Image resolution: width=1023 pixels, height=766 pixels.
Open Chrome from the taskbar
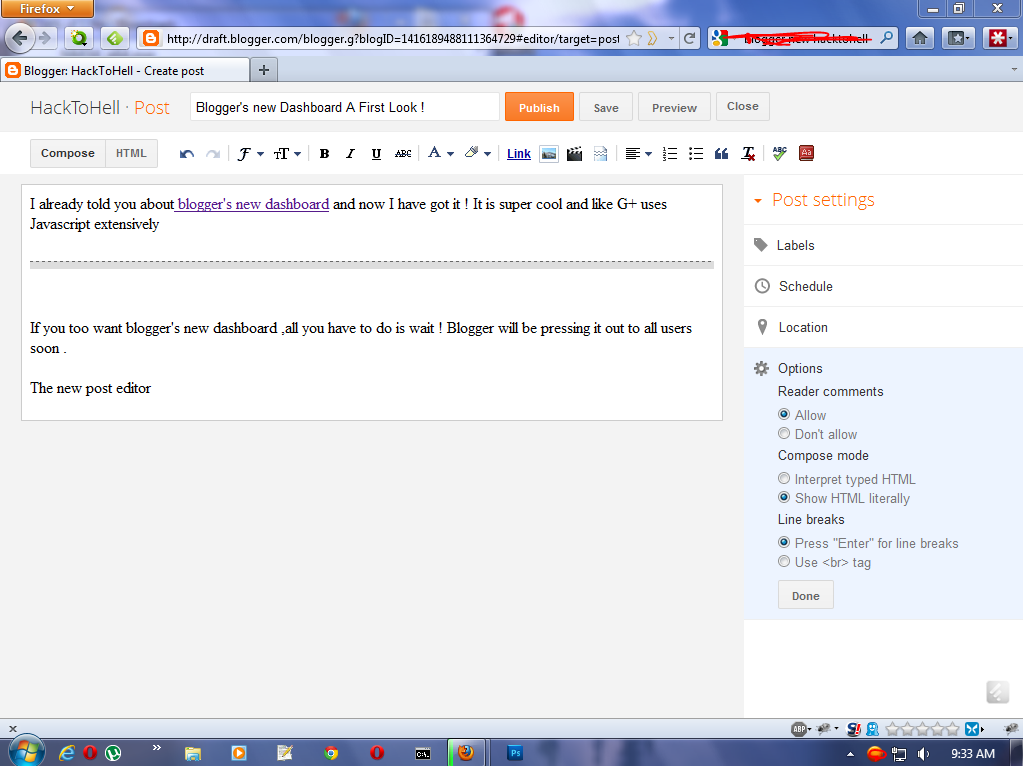click(331, 753)
